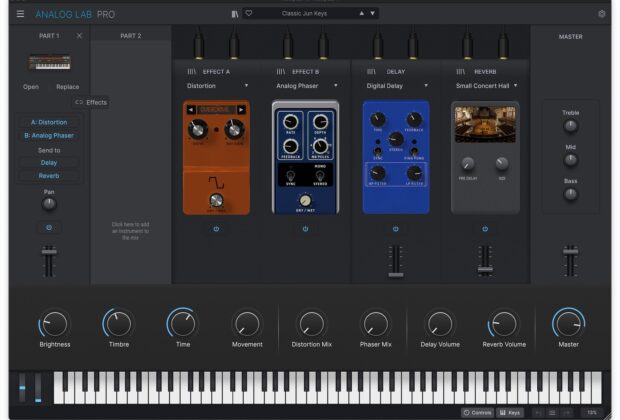Toggle the Controls button in status bar
The image size is (620, 420).
pos(477,412)
